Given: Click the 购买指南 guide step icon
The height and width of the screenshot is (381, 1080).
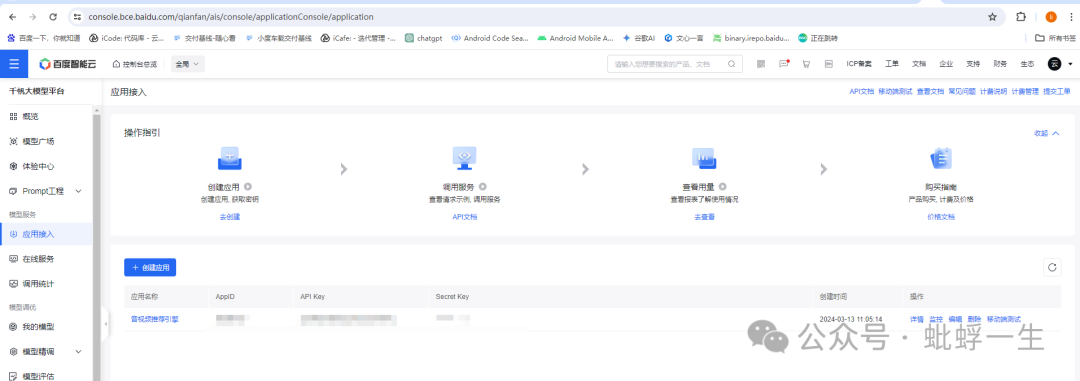Looking at the screenshot, I should [x=941, y=158].
